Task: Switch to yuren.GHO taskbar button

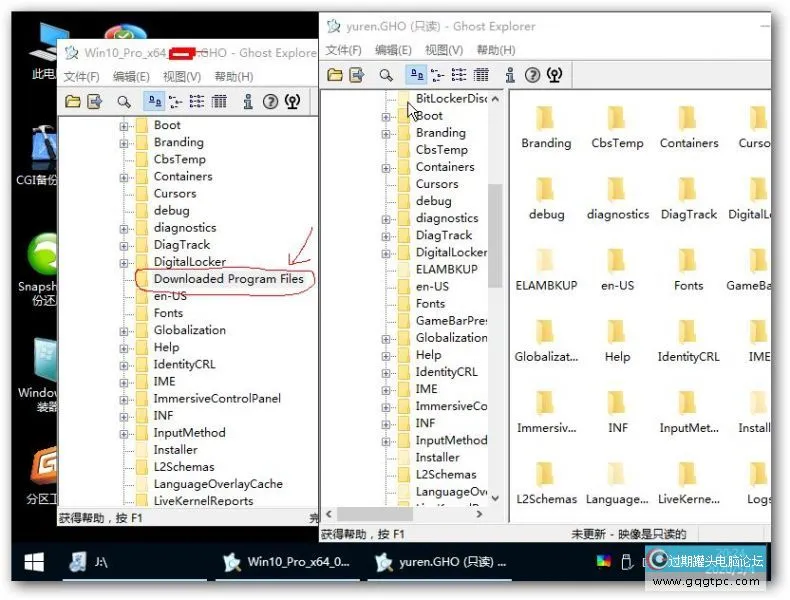Action: 442,562
